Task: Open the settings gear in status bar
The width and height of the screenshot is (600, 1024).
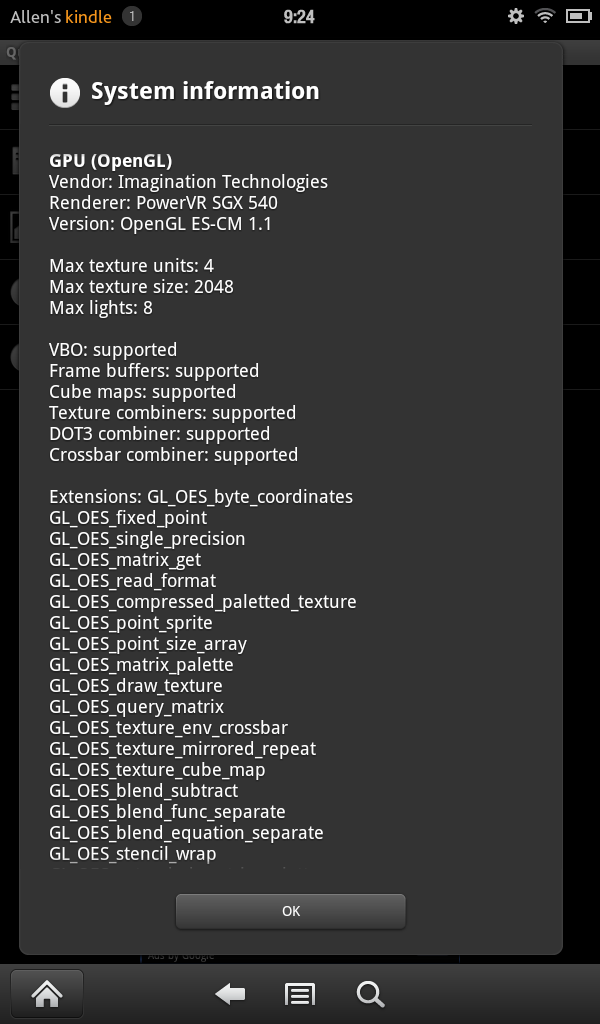Action: [516, 16]
